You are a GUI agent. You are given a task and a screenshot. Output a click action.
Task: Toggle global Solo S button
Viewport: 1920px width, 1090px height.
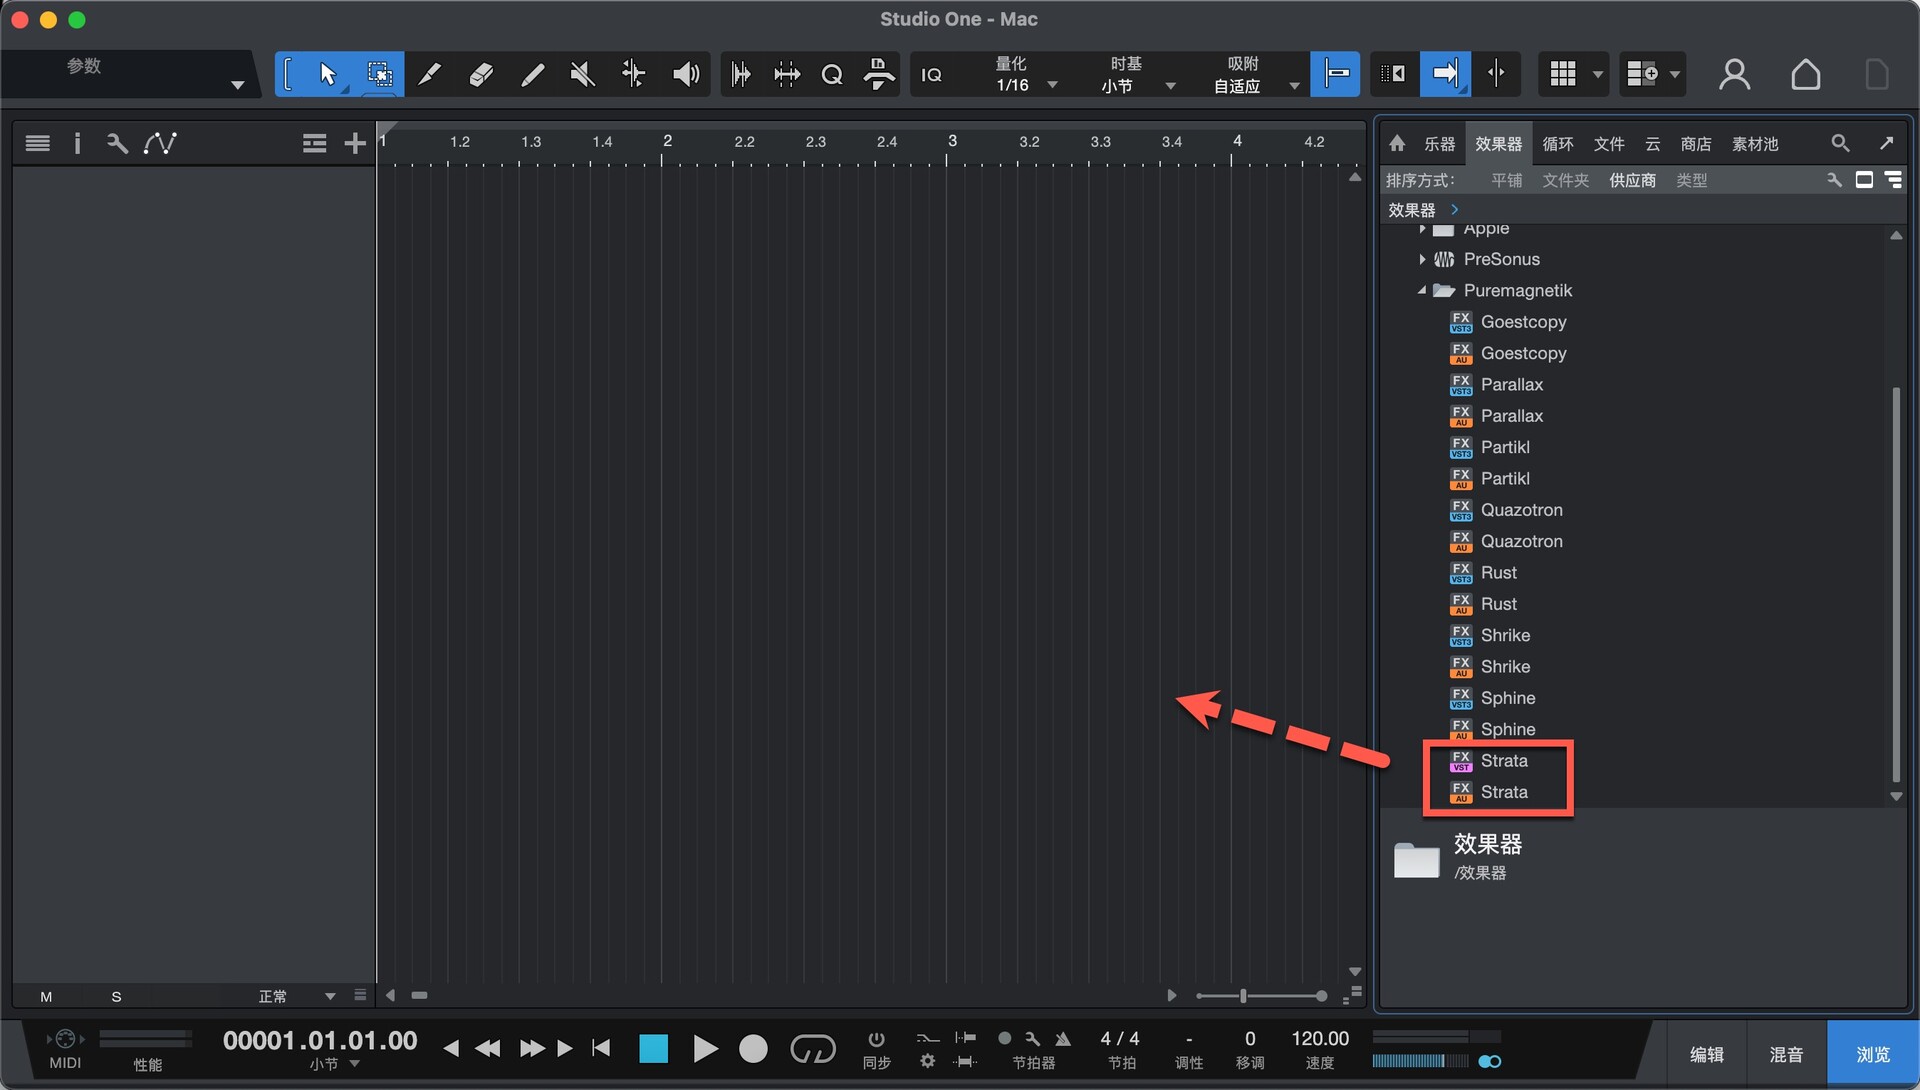116,997
